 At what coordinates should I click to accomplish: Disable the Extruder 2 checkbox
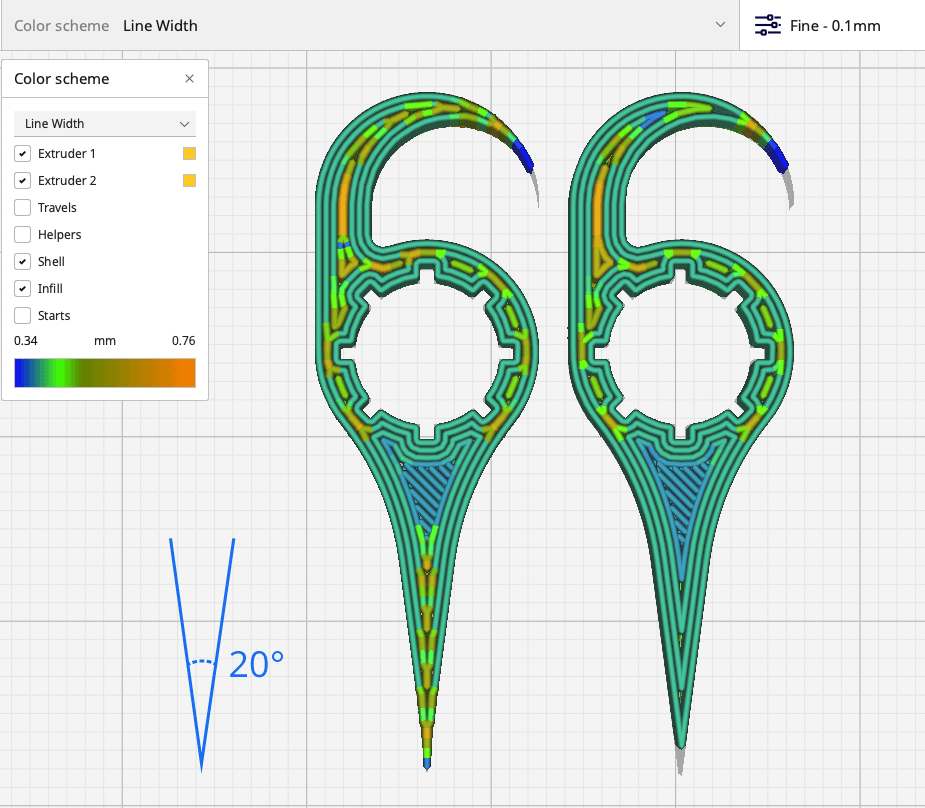[22, 181]
